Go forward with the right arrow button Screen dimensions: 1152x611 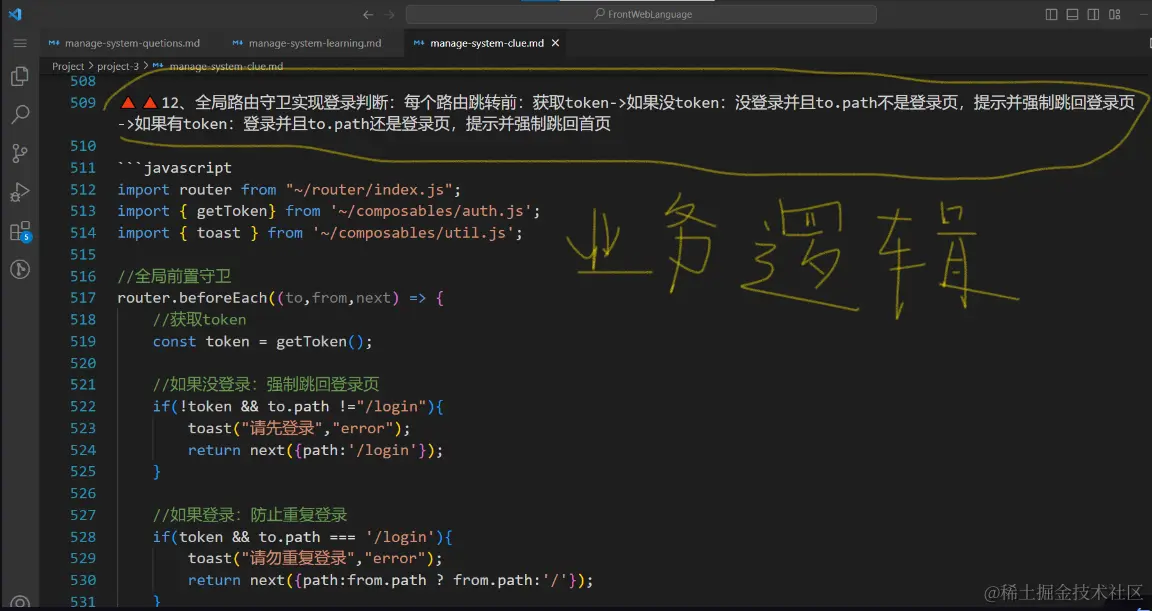tap(389, 14)
